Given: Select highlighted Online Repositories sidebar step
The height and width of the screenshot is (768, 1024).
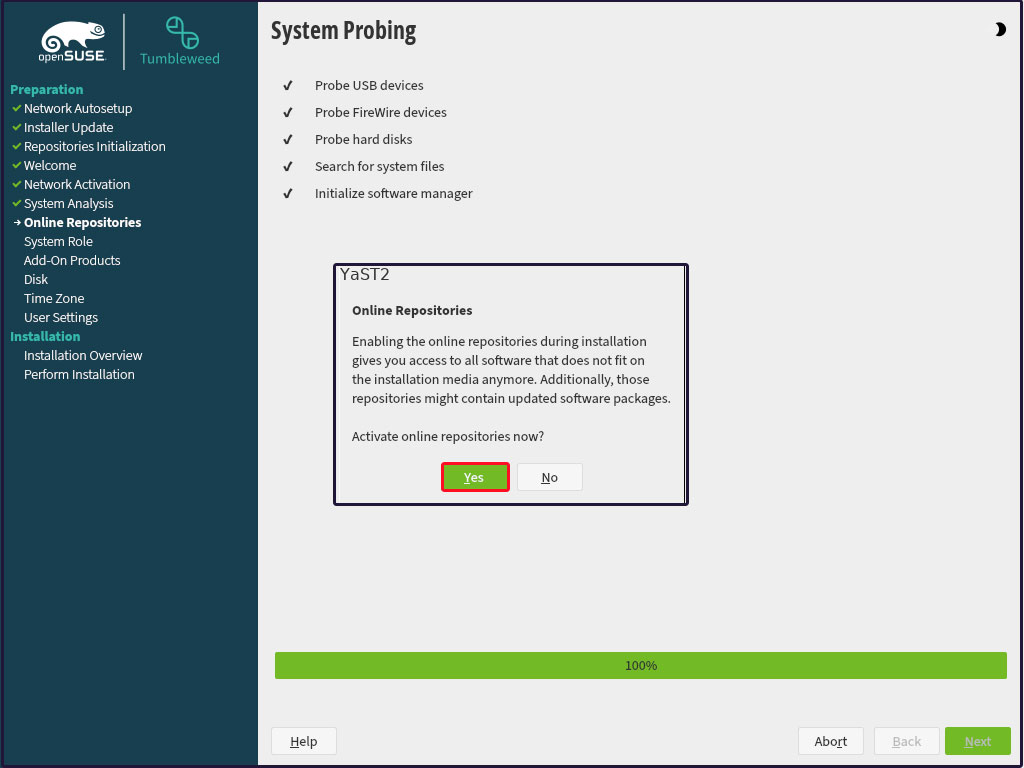Looking at the screenshot, I should tap(82, 222).
